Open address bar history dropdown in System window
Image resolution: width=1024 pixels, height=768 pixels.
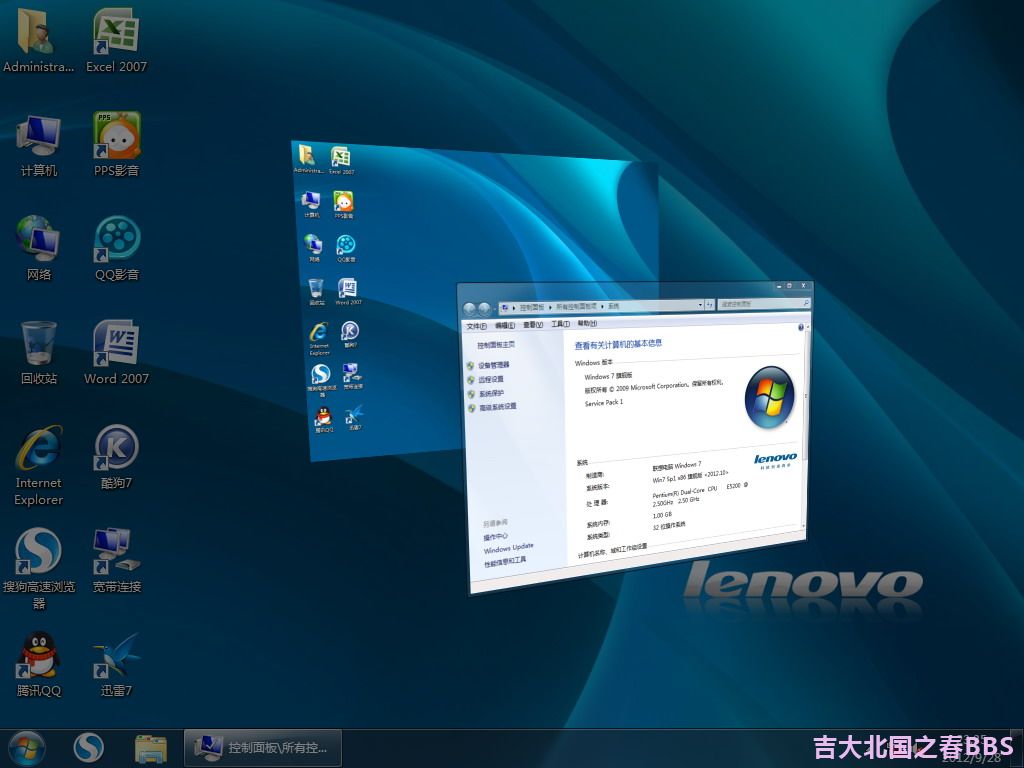click(700, 305)
